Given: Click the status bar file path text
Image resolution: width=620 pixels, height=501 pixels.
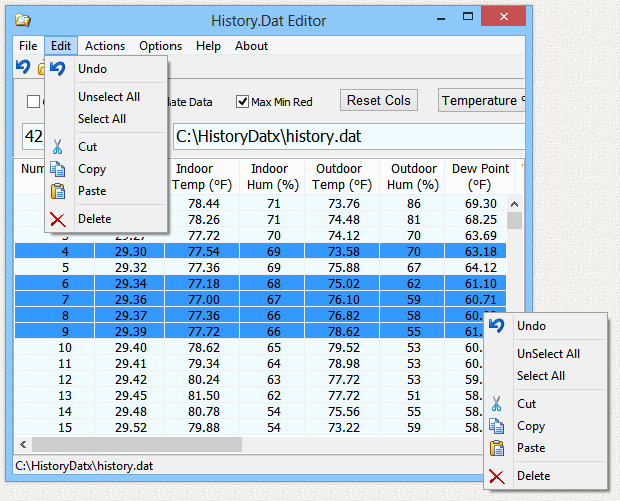Looking at the screenshot, I should pos(84,466).
